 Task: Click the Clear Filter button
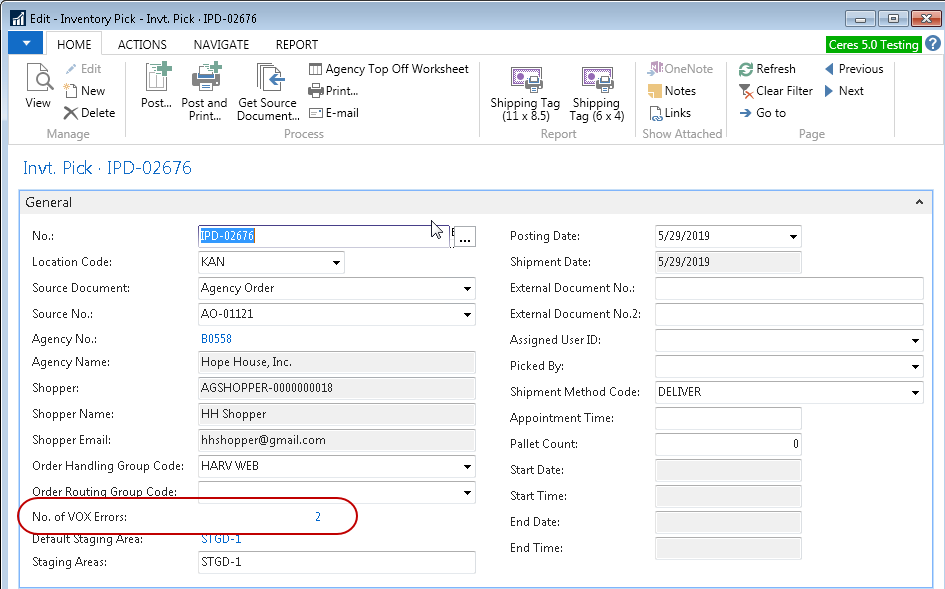[776, 91]
